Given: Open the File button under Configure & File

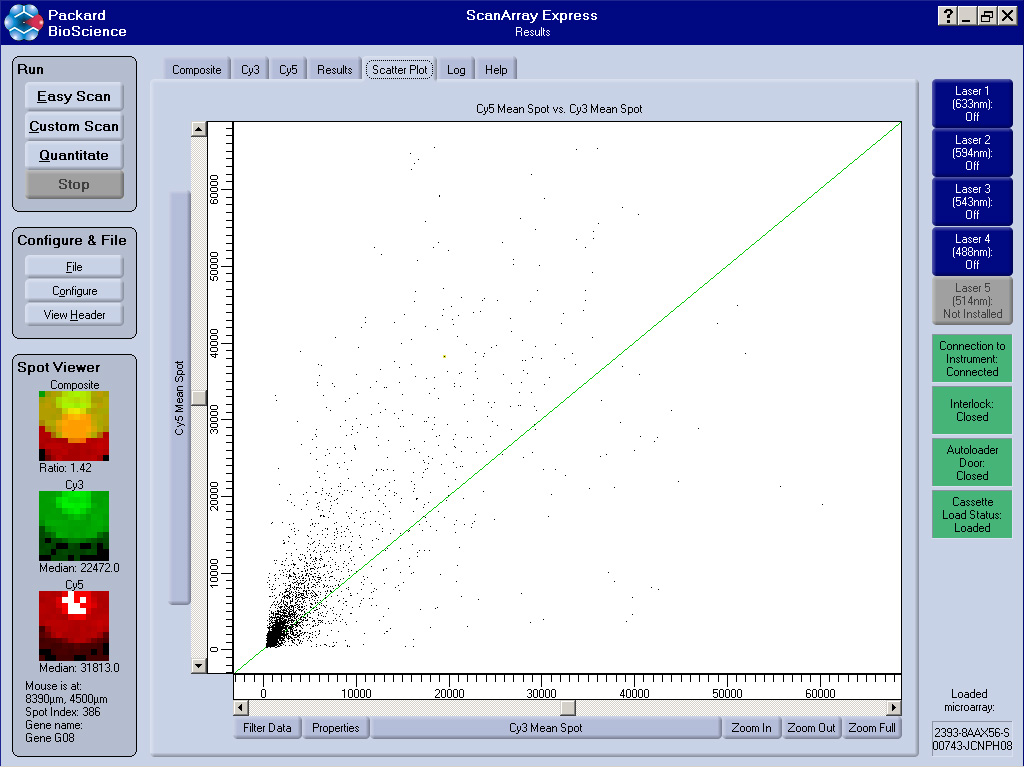Looking at the screenshot, I should (74, 266).
